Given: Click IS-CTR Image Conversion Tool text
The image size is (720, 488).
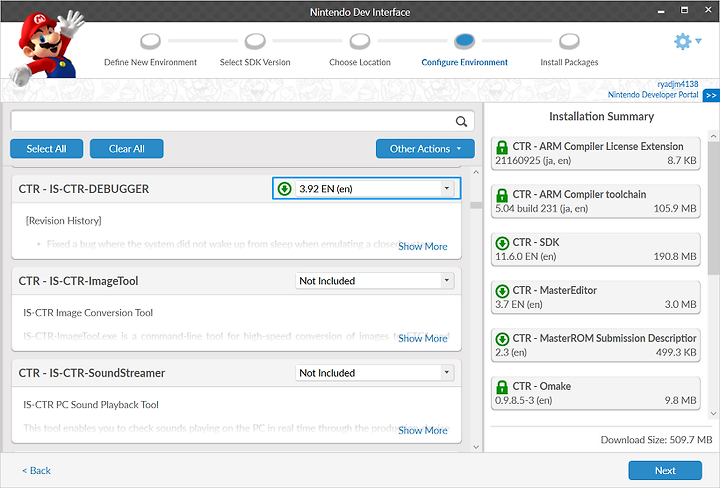Looking at the screenshot, I should [88, 313].
